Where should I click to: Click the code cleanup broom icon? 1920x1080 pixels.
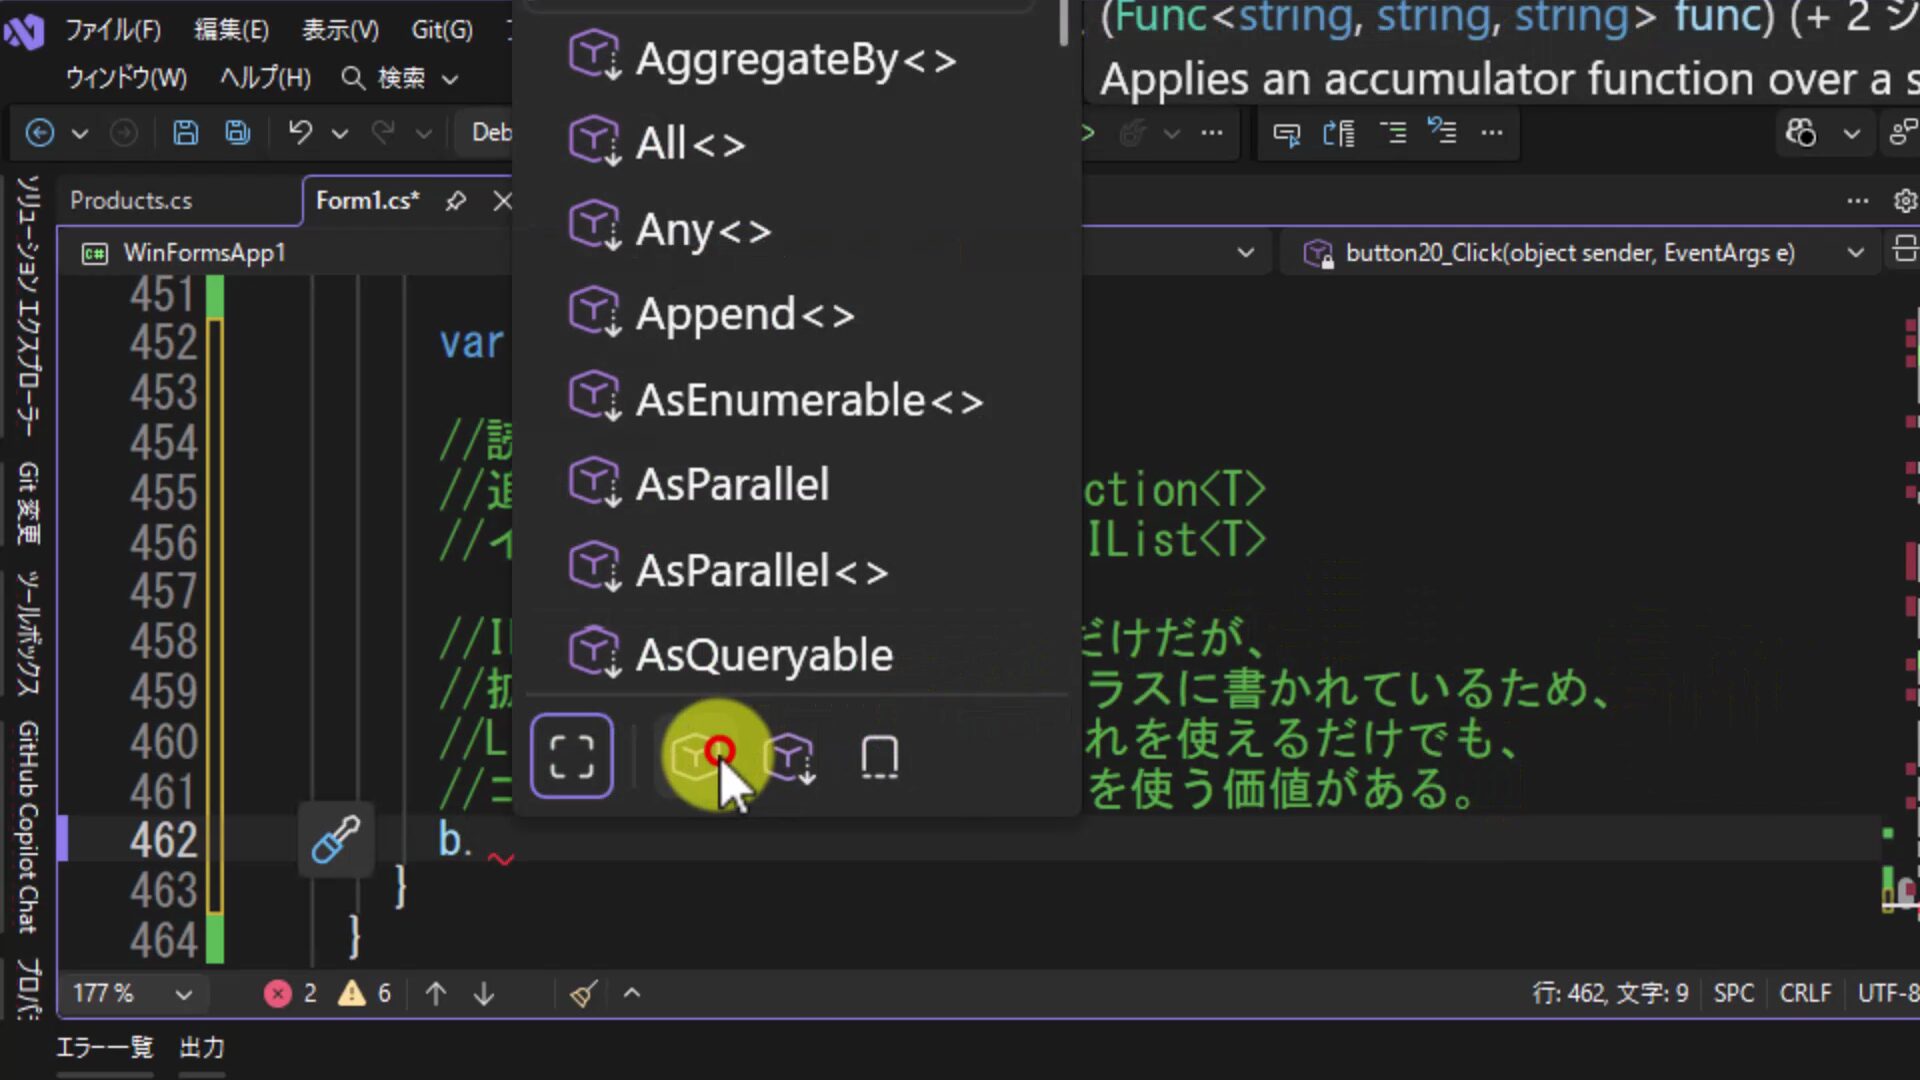click(x=584, y=993)
